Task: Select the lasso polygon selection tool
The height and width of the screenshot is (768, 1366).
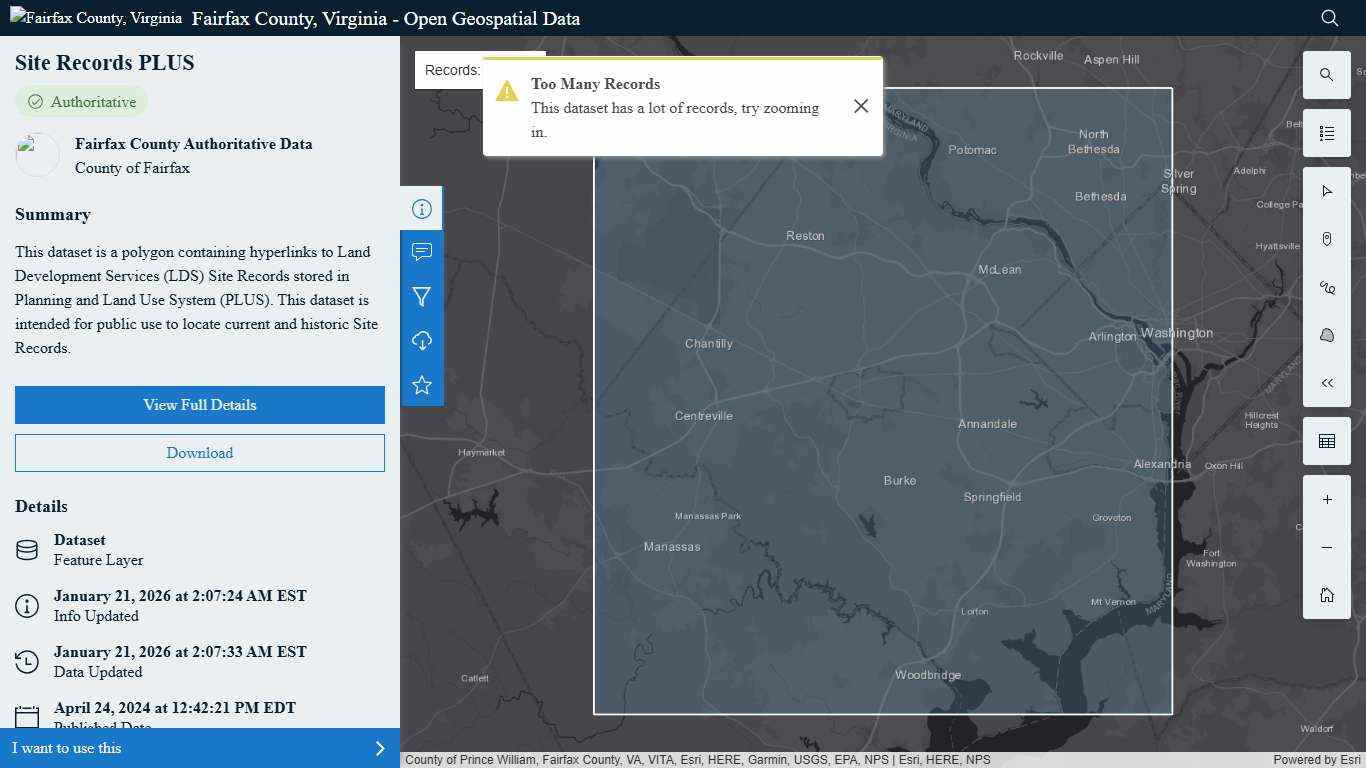Action: [x=1327, y=334]
